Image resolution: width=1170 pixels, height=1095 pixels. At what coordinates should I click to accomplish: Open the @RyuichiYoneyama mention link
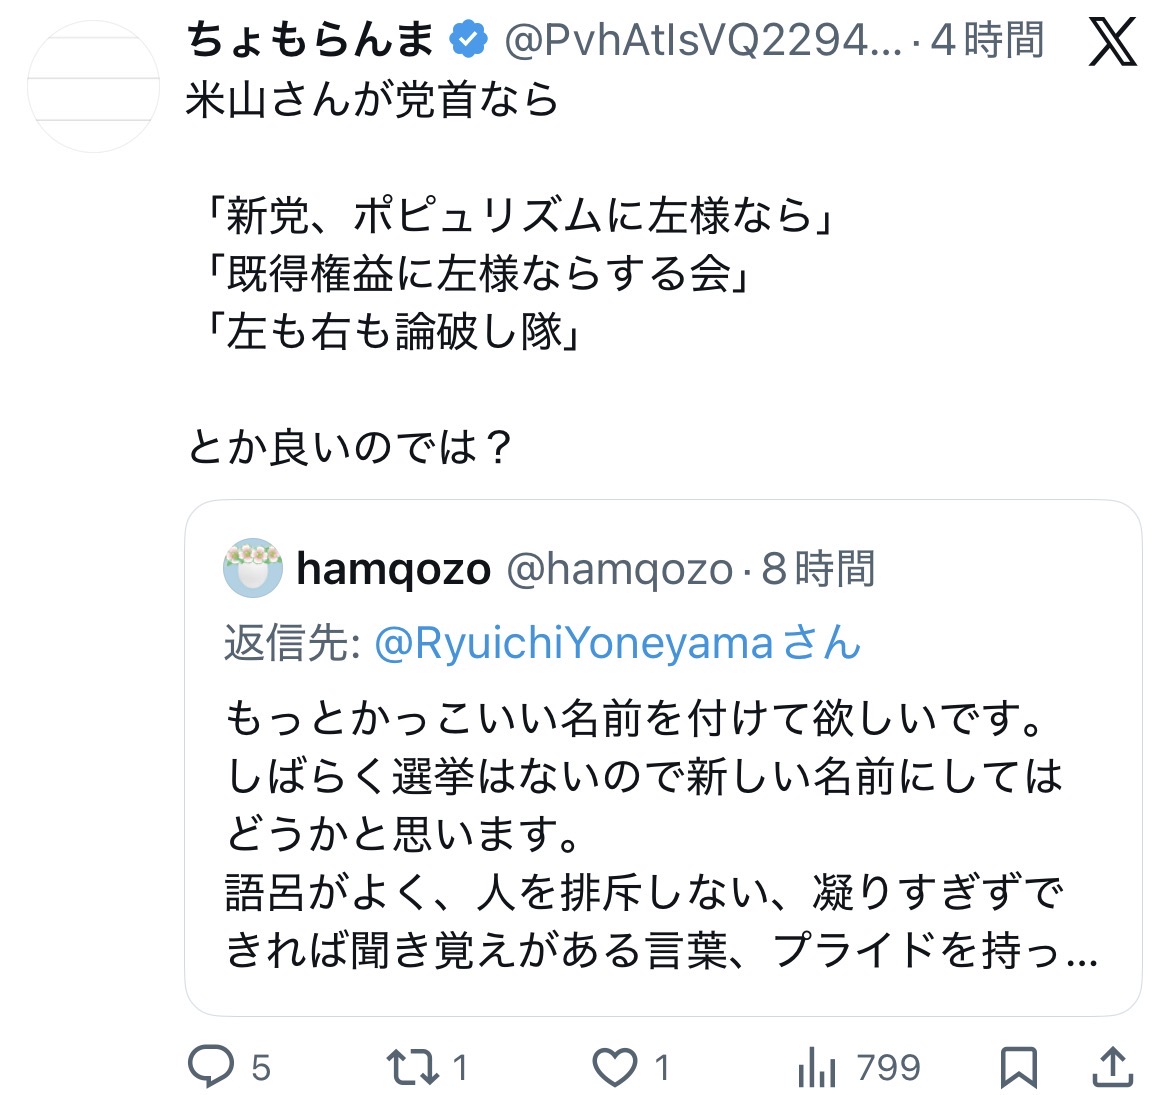point(618,643)
